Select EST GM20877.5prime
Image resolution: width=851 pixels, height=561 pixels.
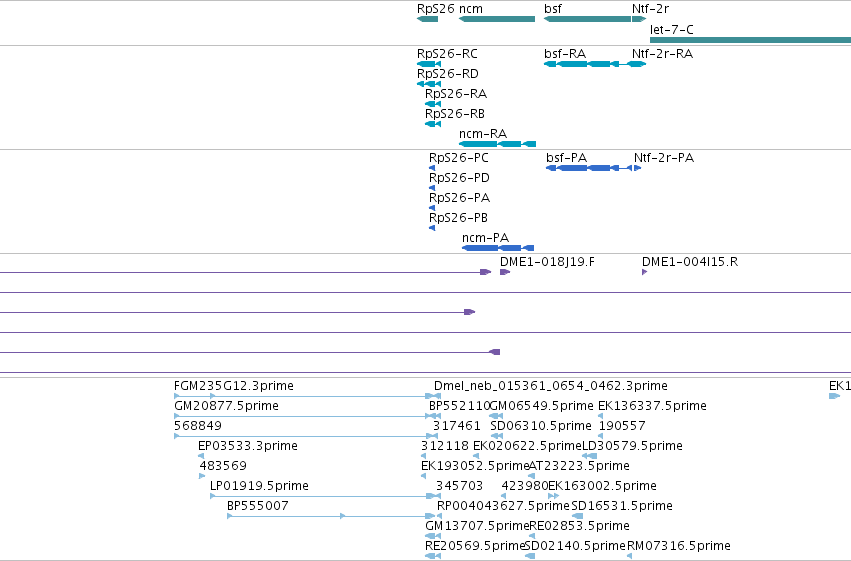pyautogui.click(x=226, y=406)
